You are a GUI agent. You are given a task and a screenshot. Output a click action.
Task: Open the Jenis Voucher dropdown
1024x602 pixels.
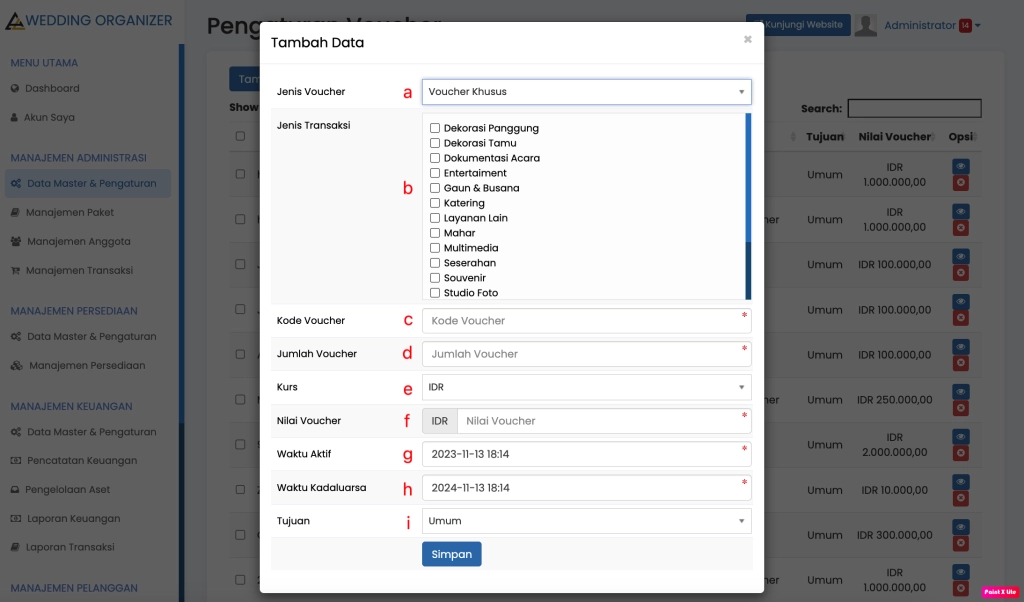pyautogui.click(x=586, y=92)
